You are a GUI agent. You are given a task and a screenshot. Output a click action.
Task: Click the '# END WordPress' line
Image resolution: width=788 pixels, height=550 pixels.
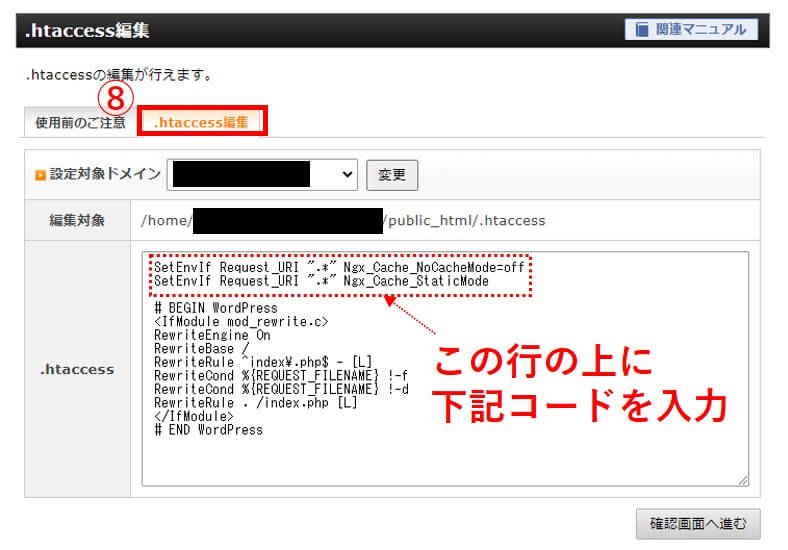[209, 430]
